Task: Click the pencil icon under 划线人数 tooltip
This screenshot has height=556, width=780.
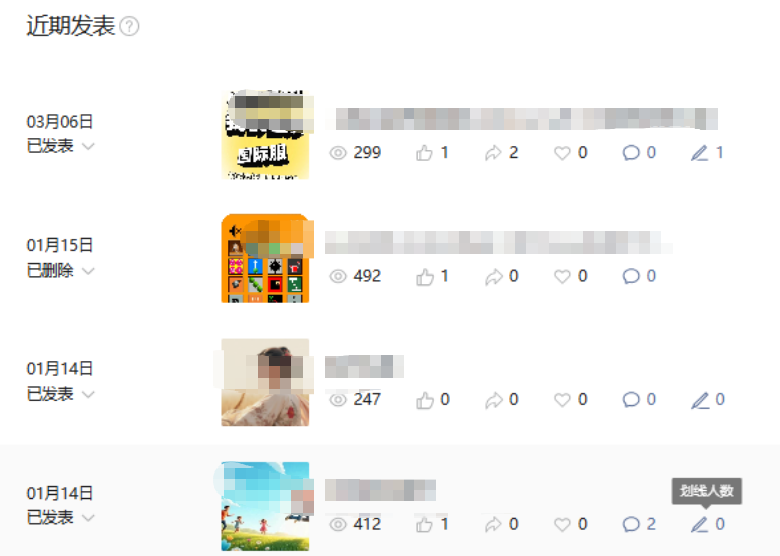Action: pos(699,524)
